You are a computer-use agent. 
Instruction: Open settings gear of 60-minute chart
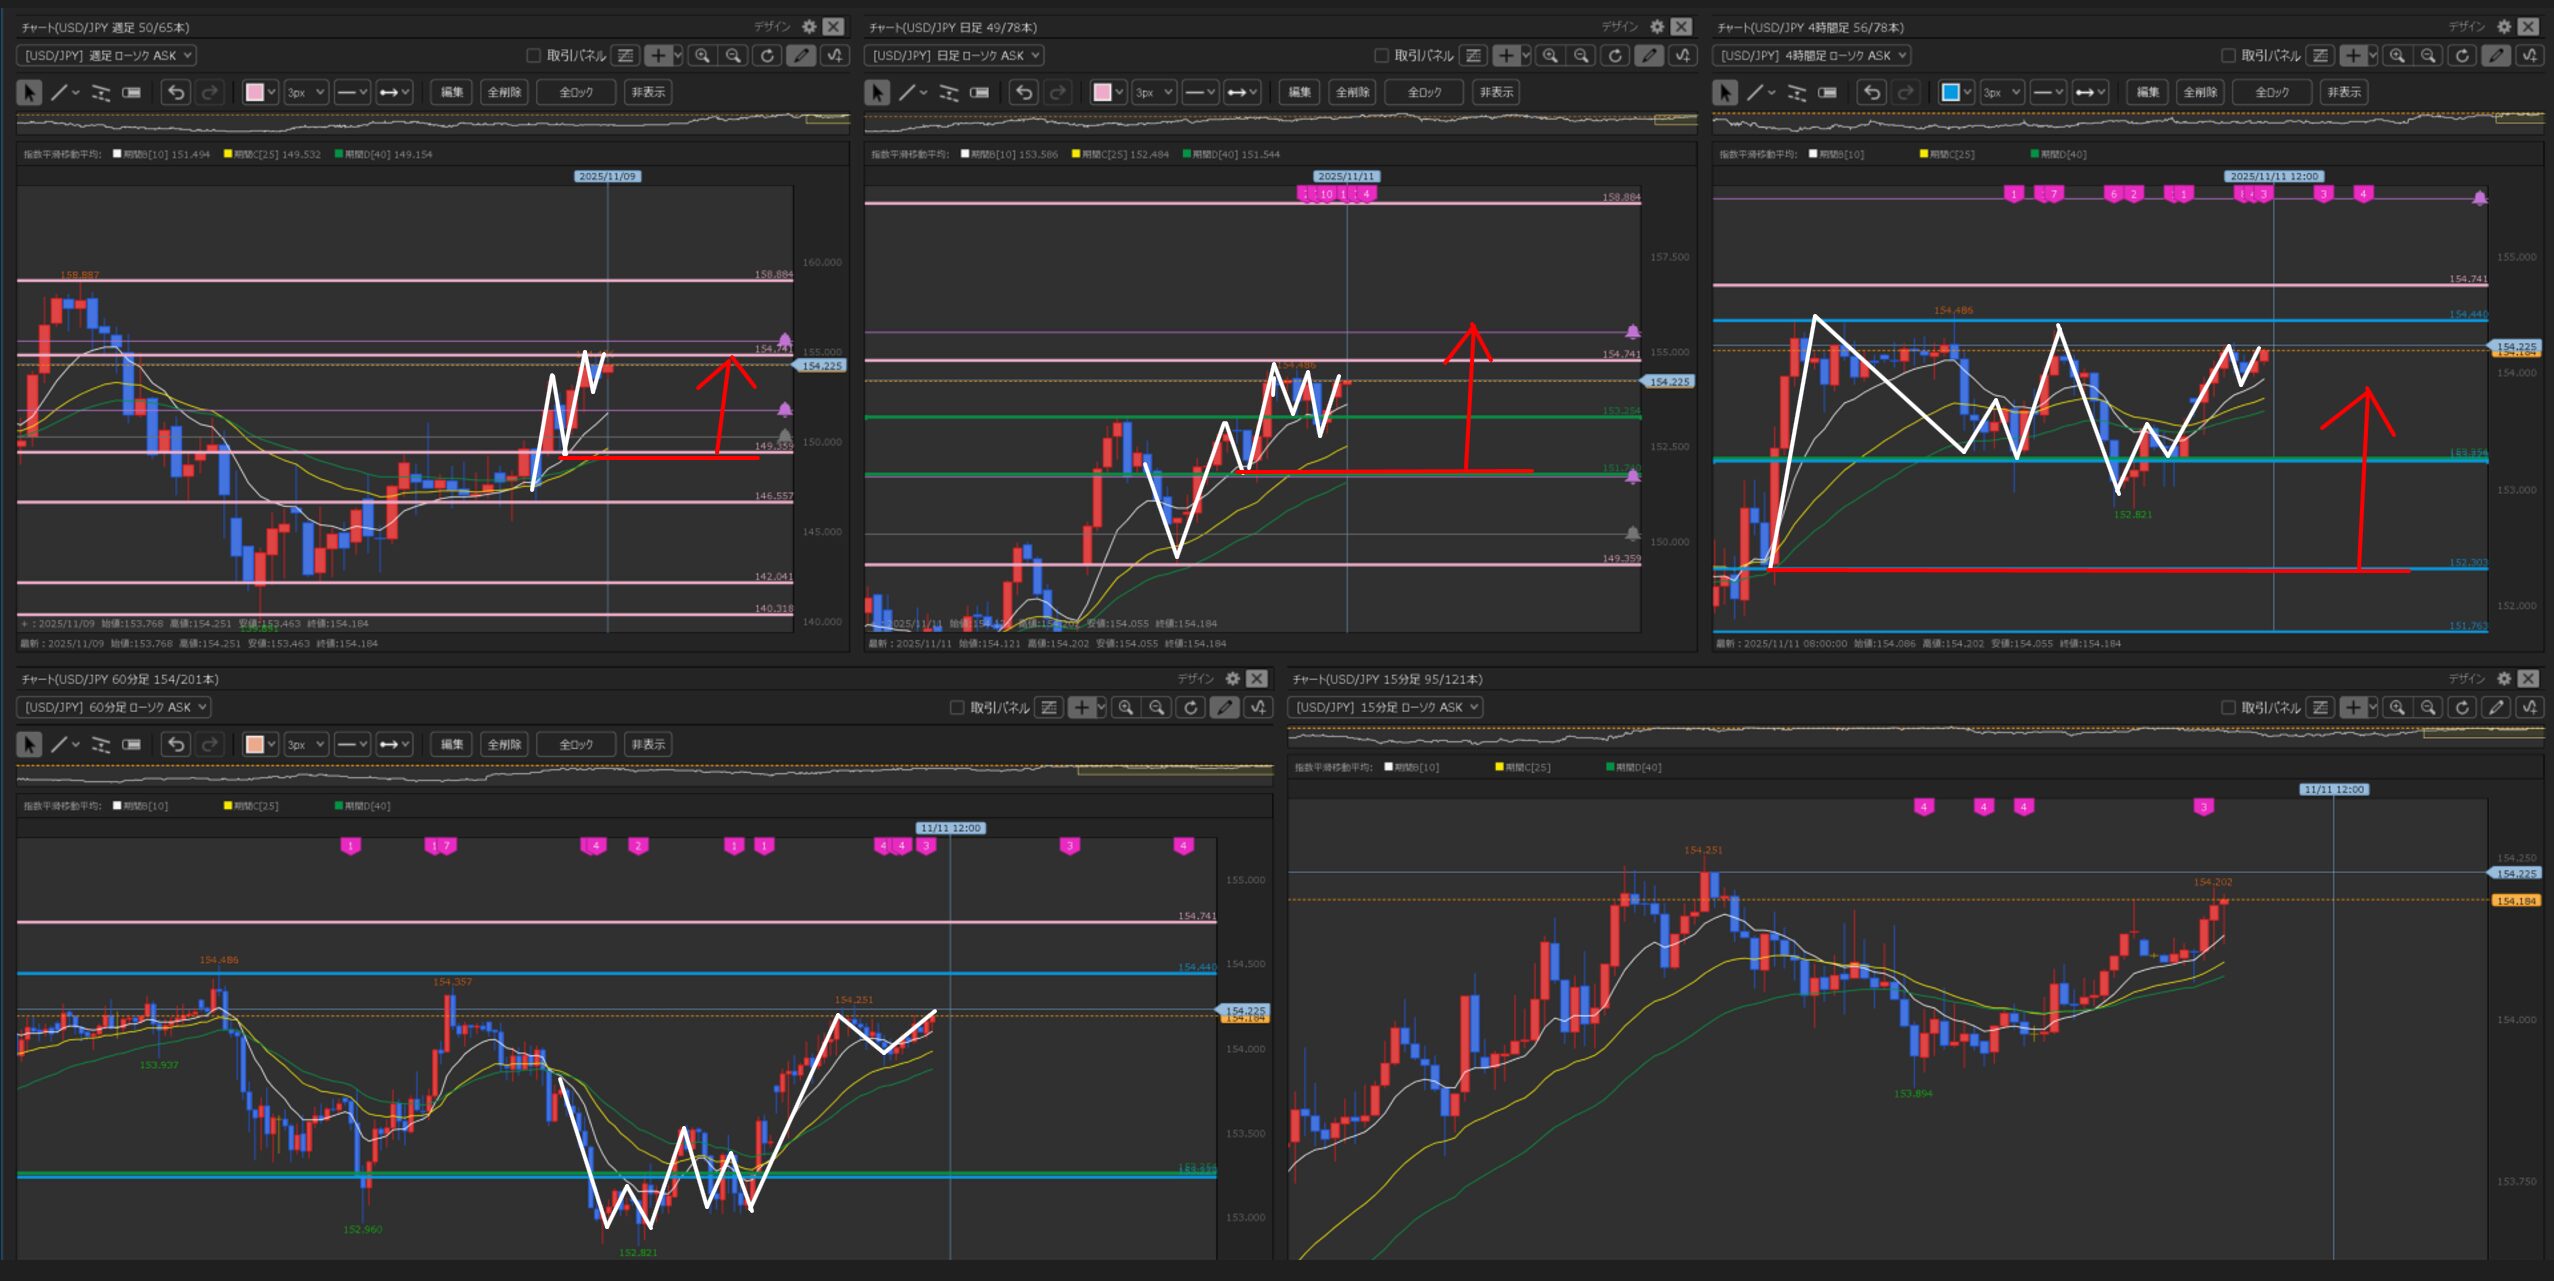coord(1233,679)
